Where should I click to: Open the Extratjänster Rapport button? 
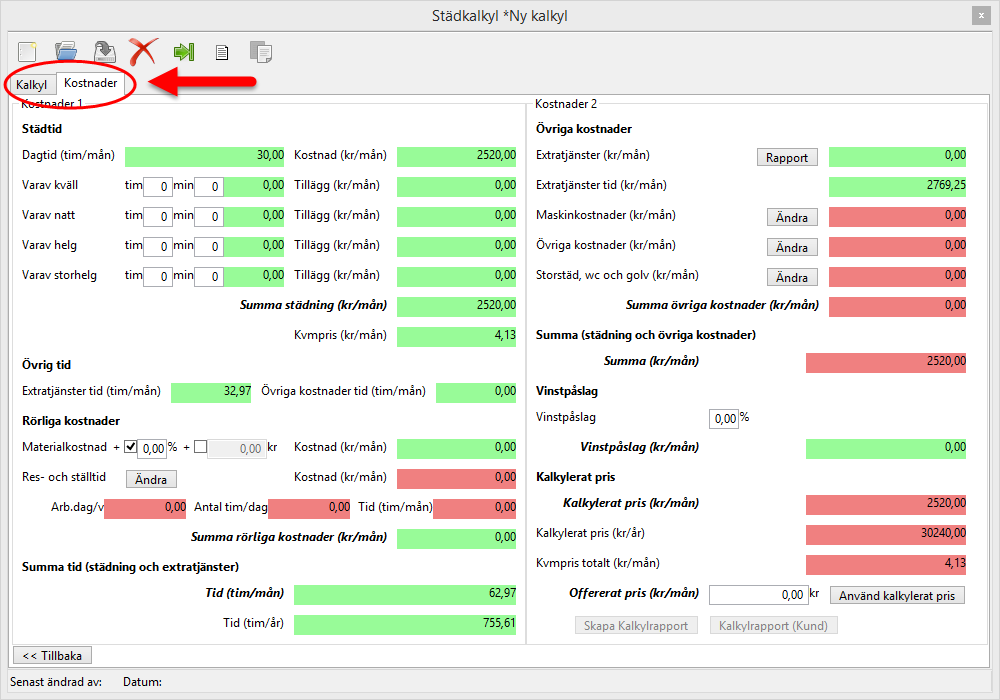click(787, 157)
